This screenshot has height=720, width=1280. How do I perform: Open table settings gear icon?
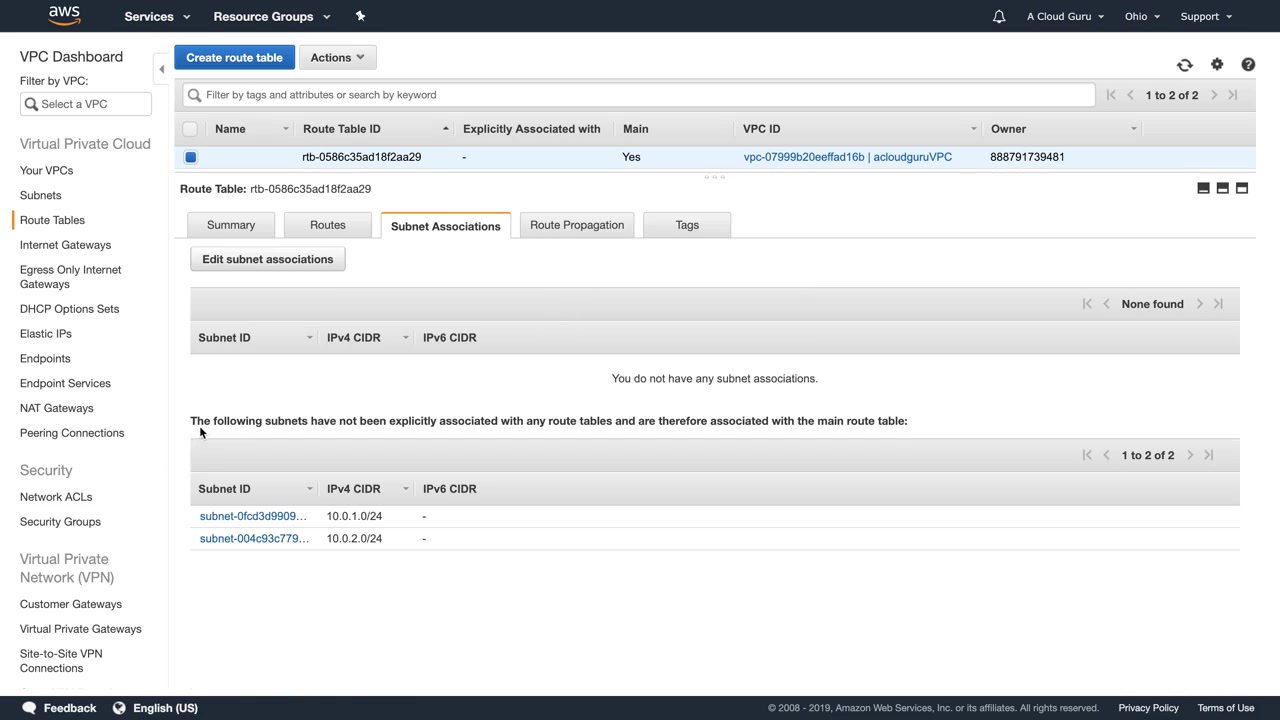[1217, 65]
